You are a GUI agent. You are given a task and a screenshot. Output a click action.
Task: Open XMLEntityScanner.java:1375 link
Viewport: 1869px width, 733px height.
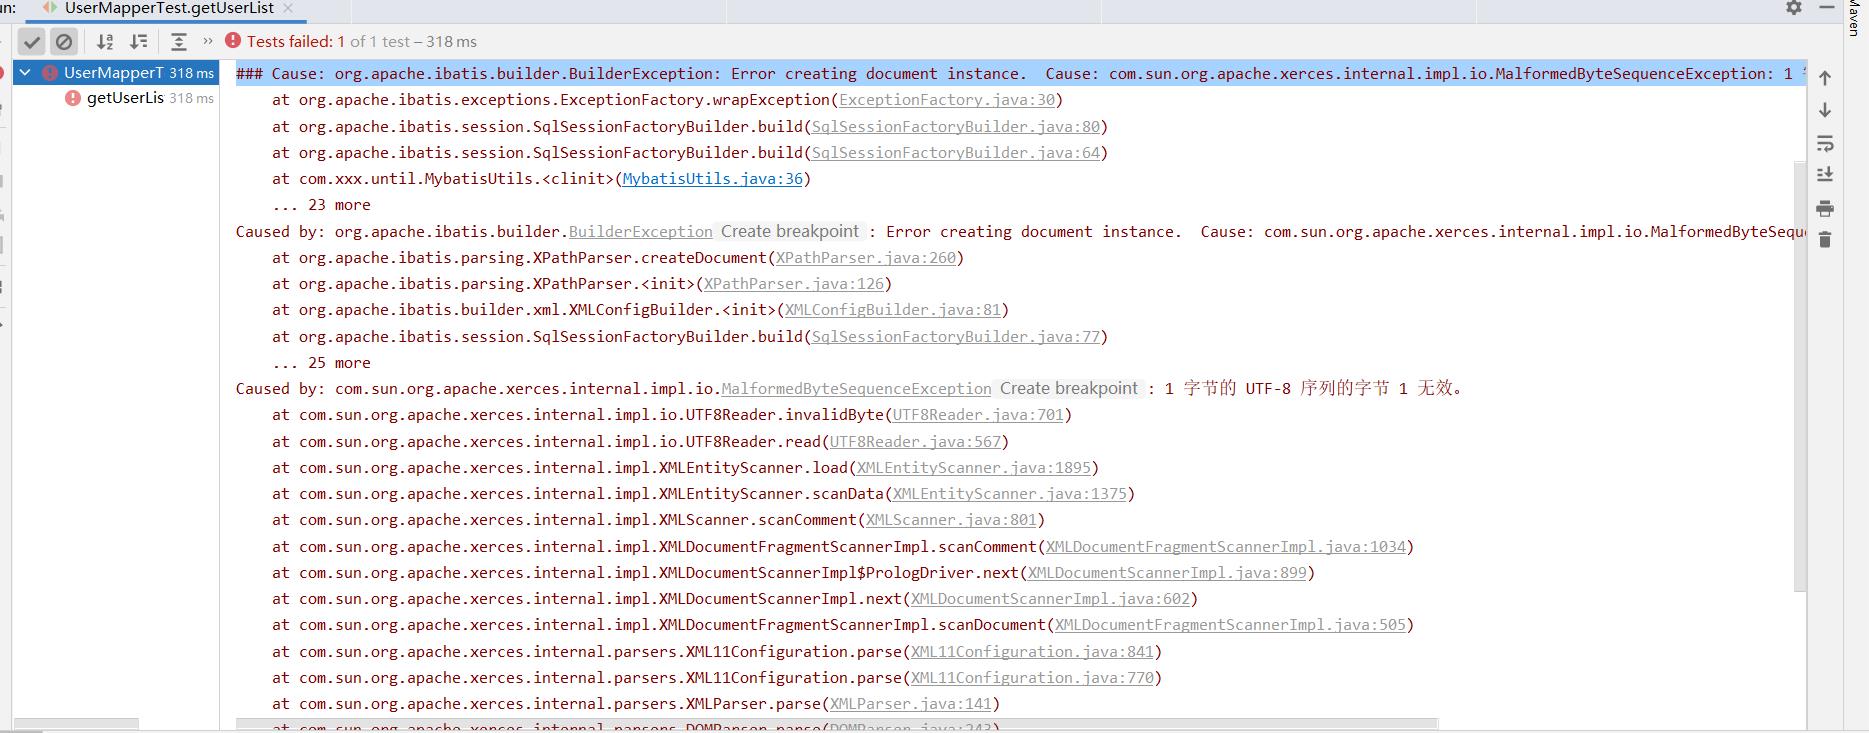tap(1010, 494)
